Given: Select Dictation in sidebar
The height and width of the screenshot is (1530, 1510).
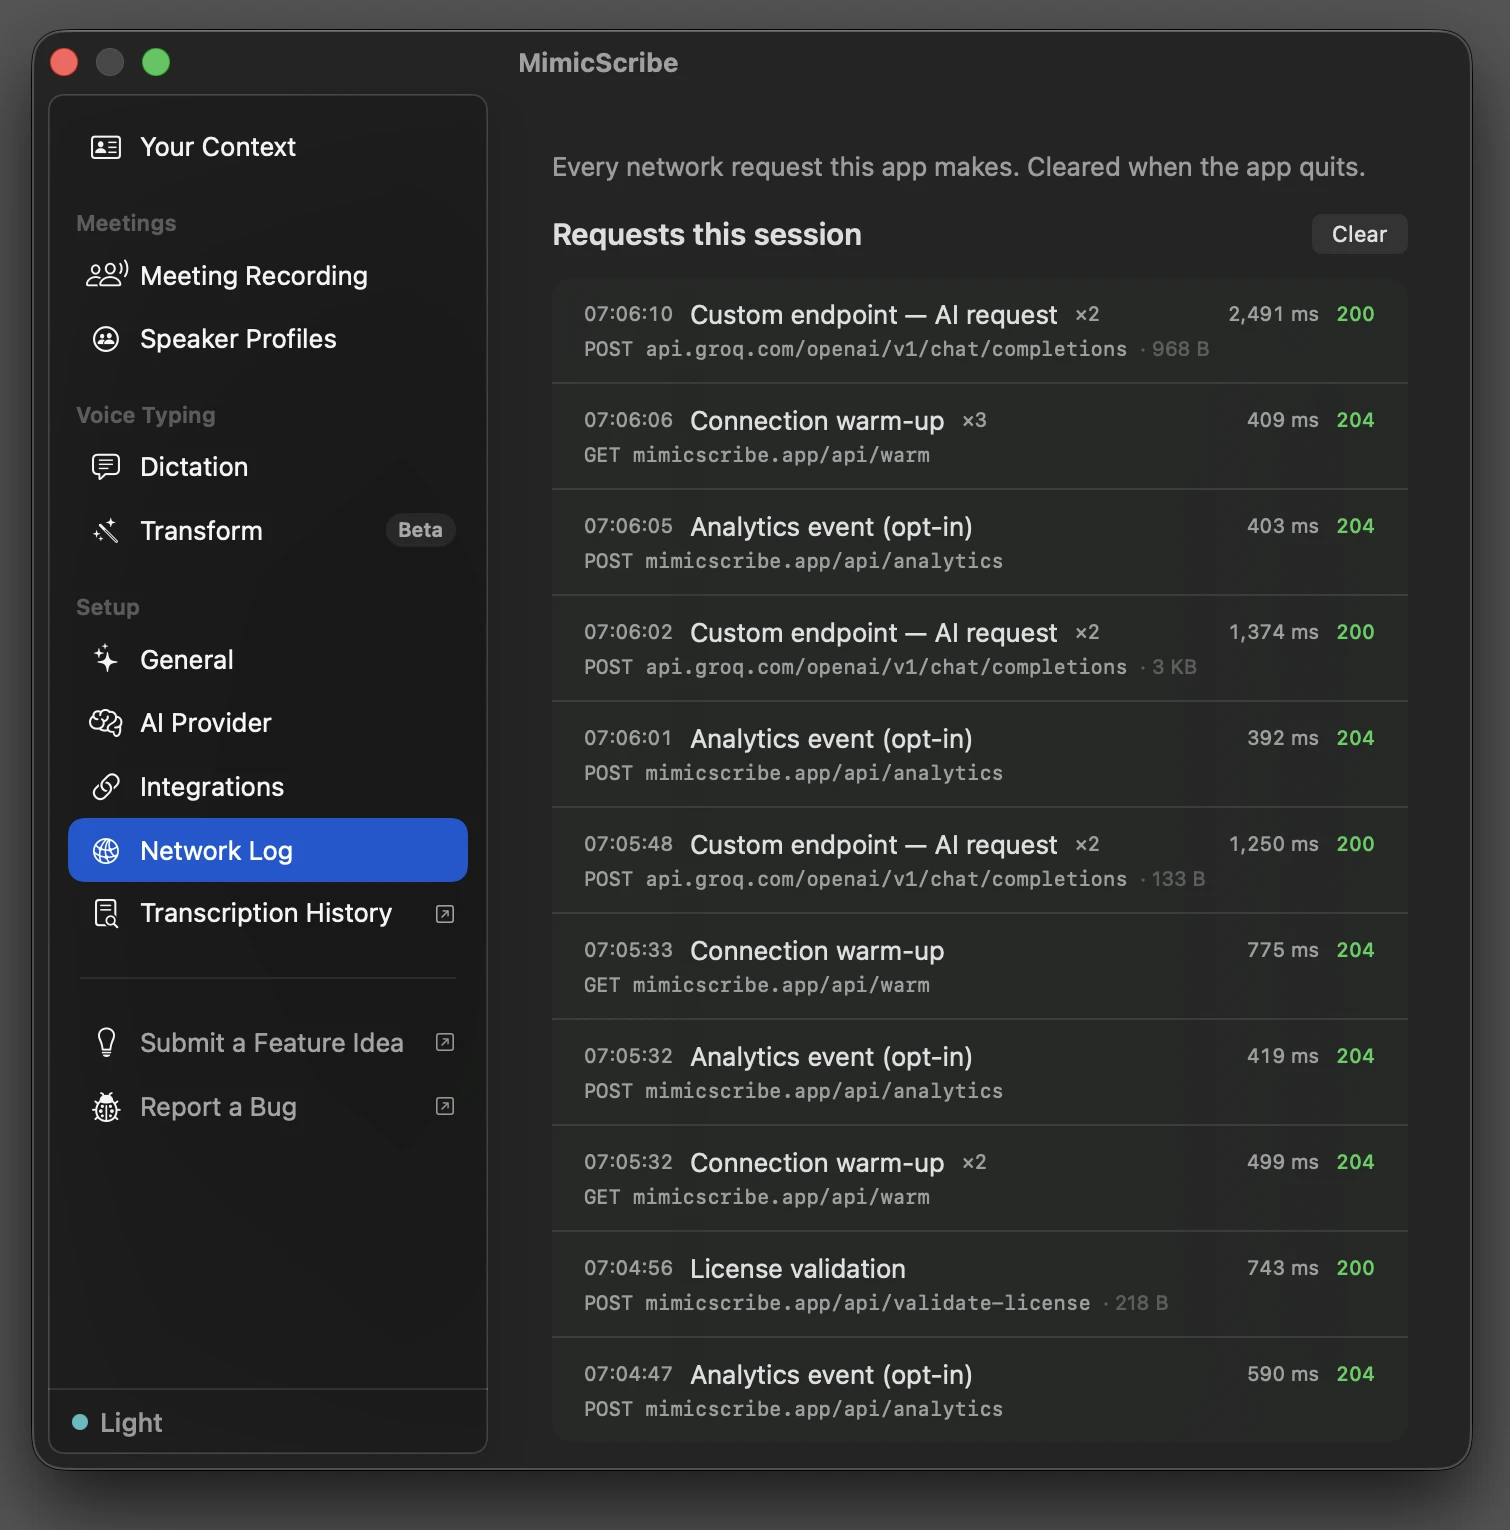Looking at the screenshot, I should 268,467.
